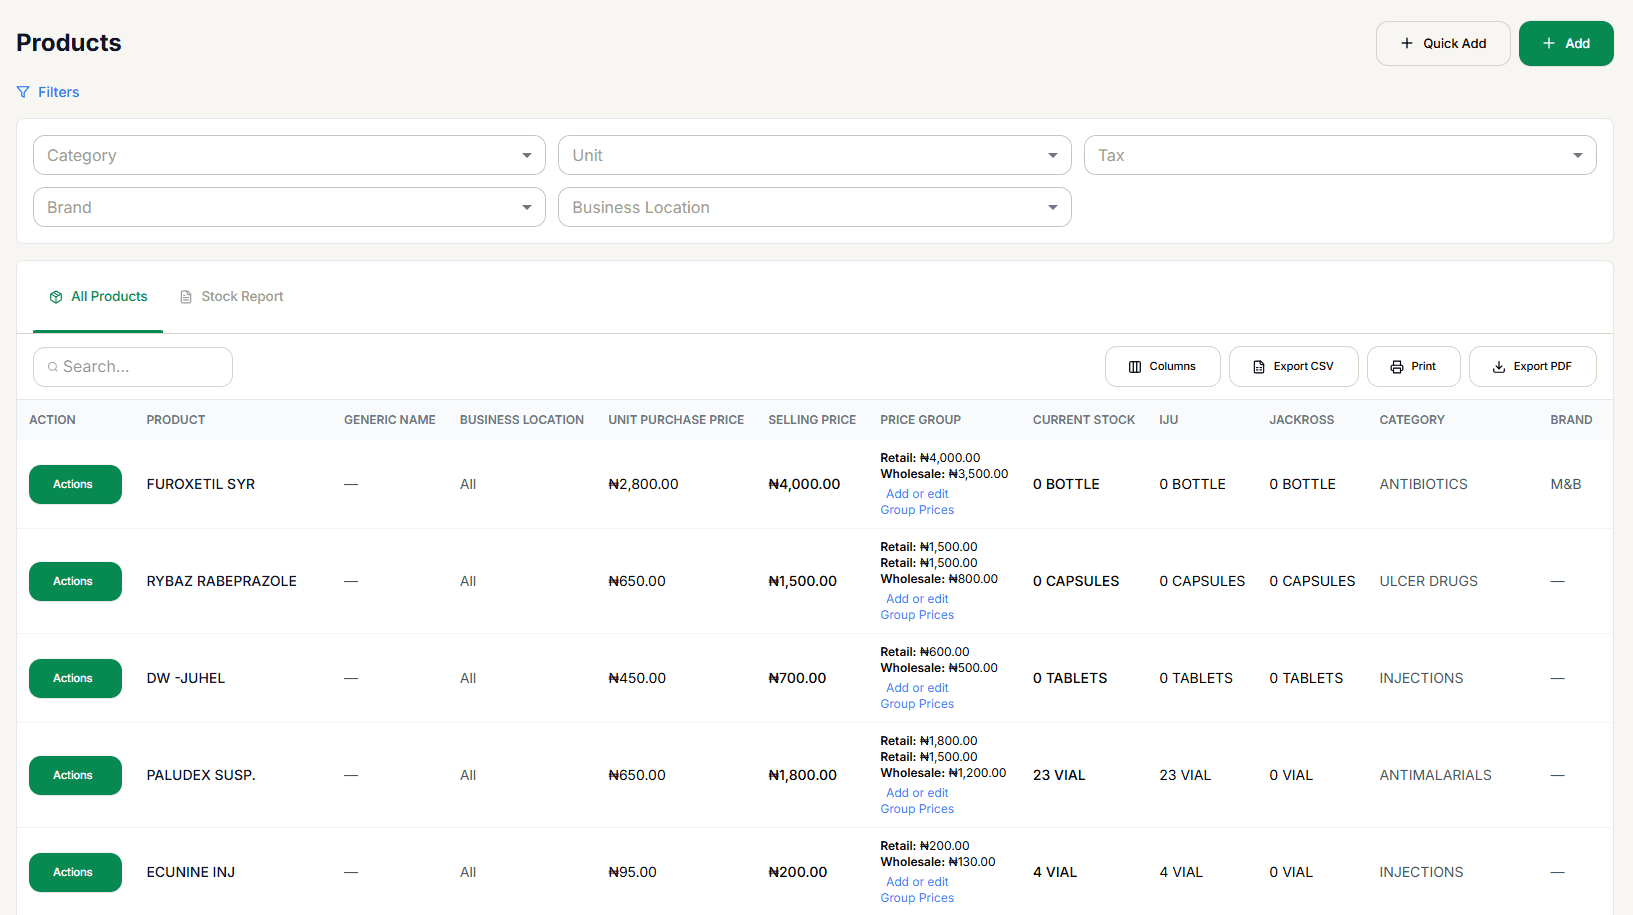Open the Brand dropdown
Screen dimensions: 1633x915
tap(289, 207)
